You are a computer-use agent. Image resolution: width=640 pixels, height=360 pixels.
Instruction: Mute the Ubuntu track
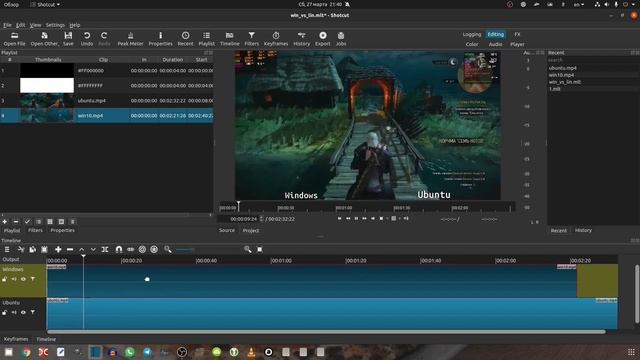coord(14,313)
